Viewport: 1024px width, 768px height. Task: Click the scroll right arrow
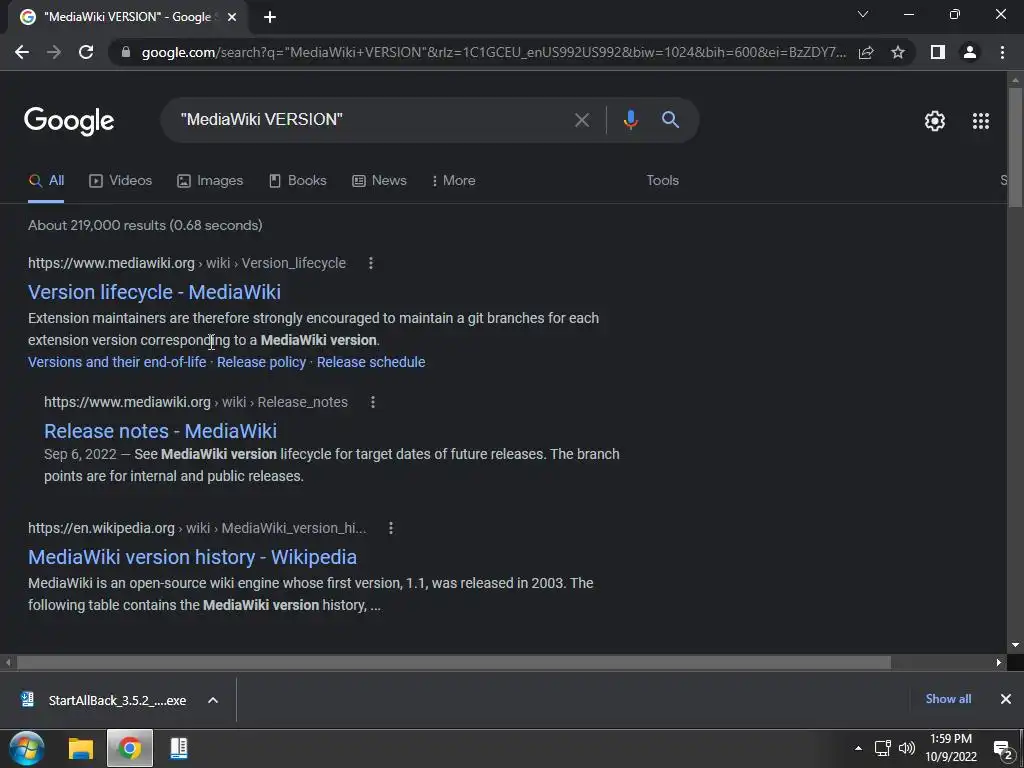(999, 663)
